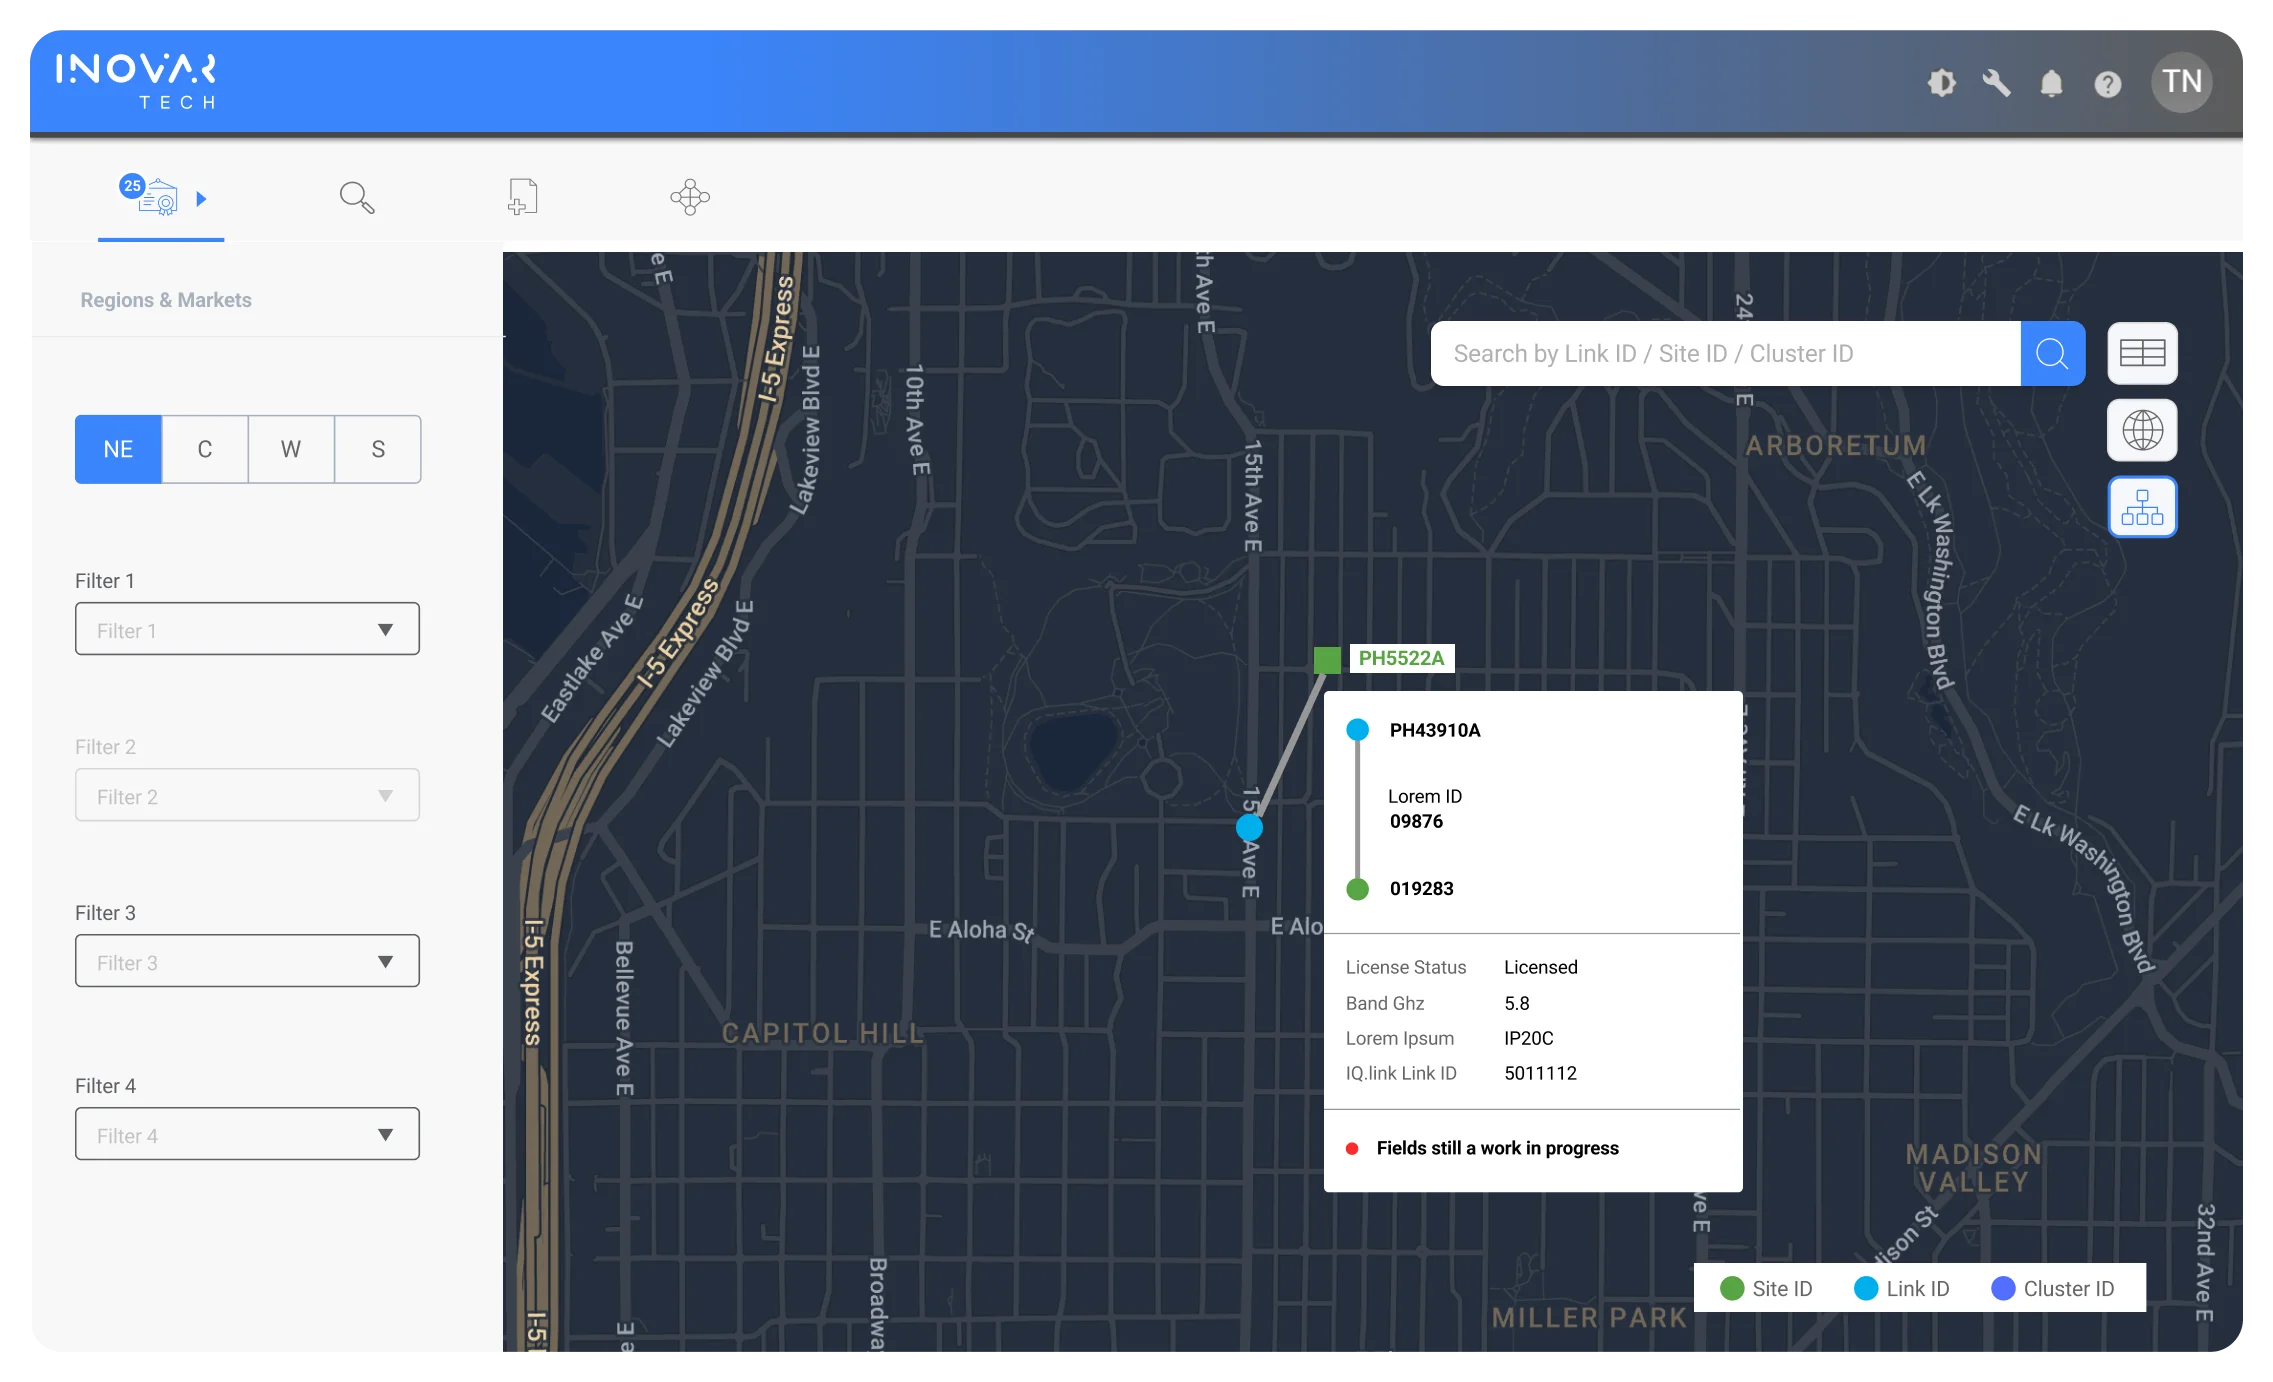2273x1382 pixels.
Task: Click the Link ID / Site ID search field
Action: [x=1725, y=353]
